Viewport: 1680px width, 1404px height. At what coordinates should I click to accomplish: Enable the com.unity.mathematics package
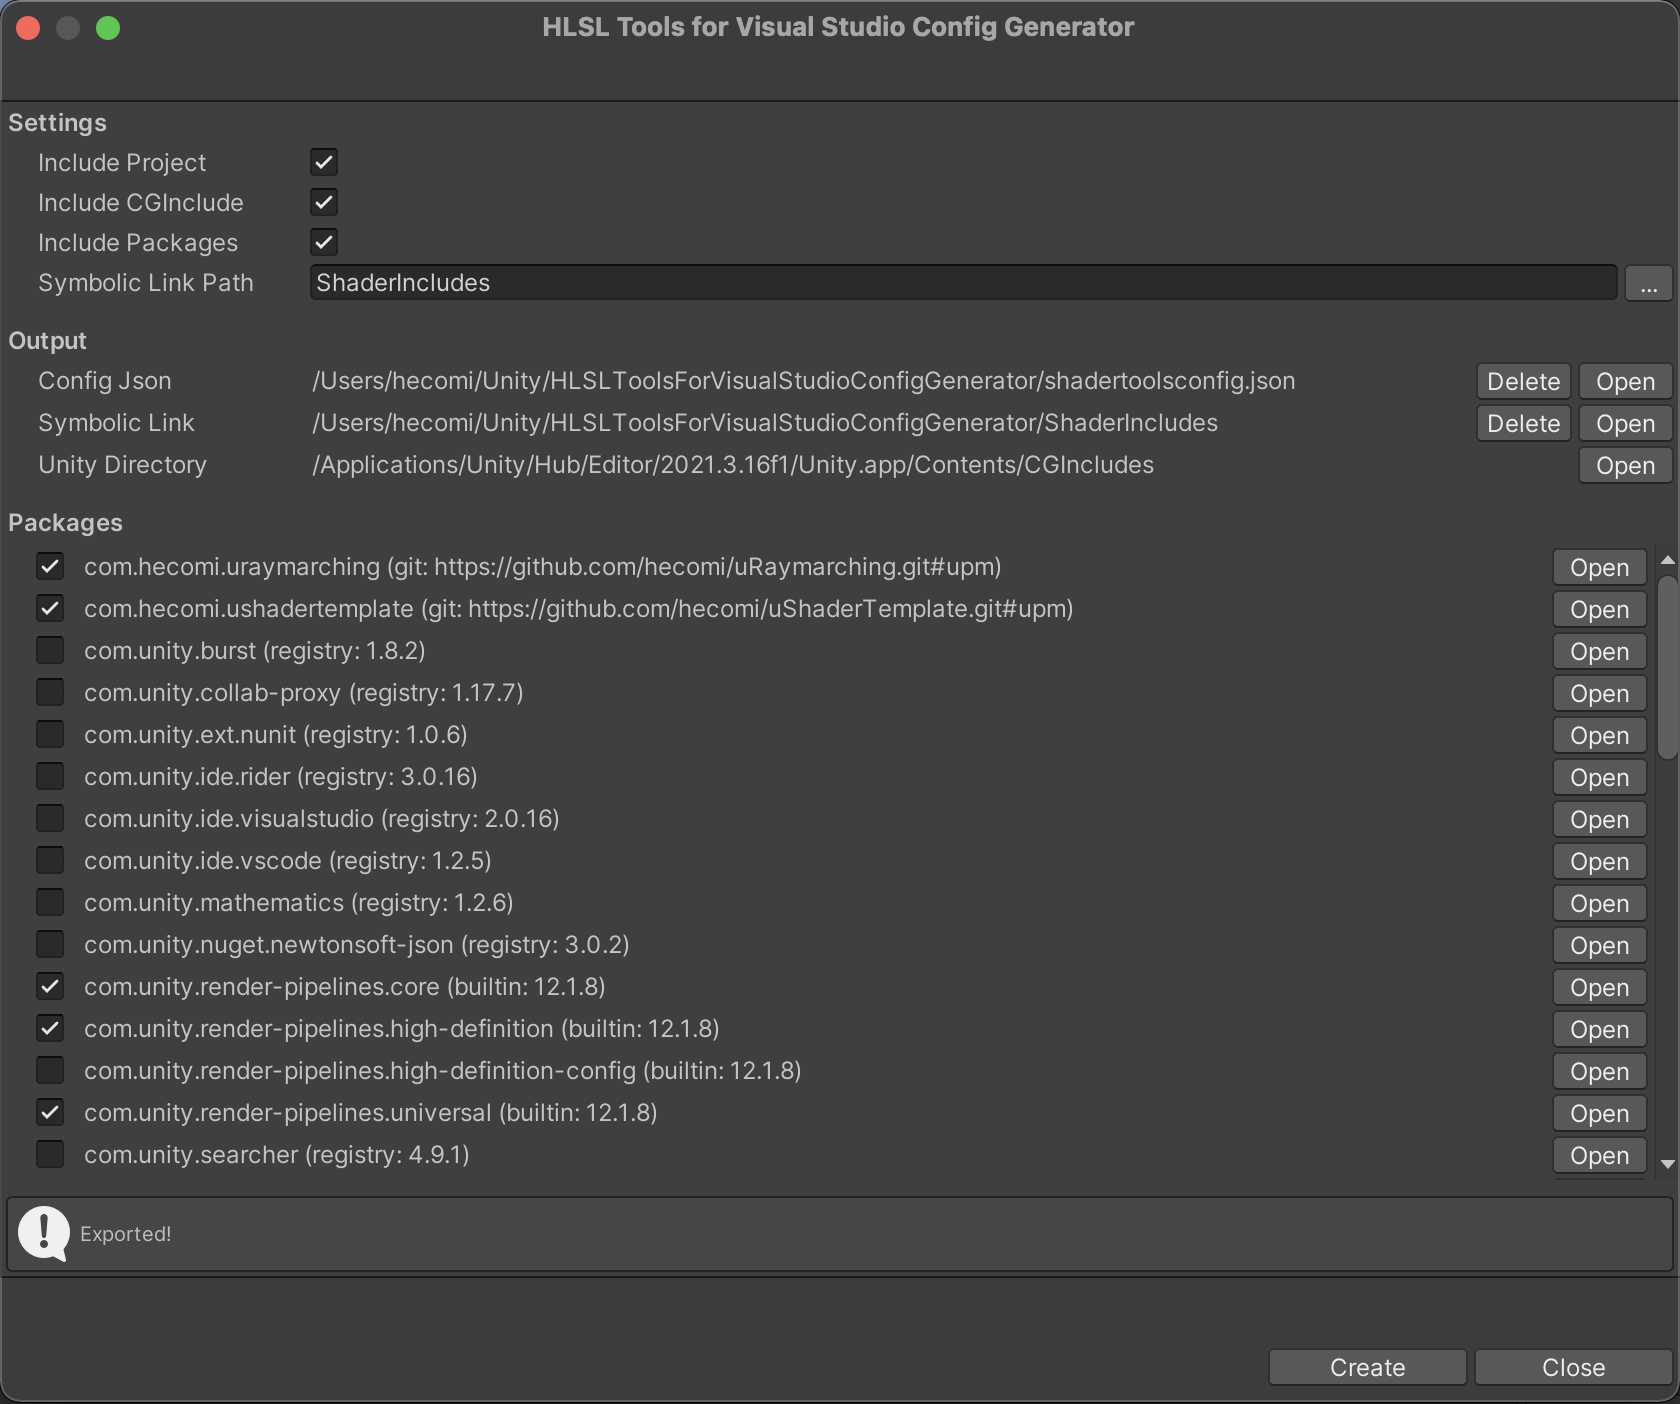tap(50, 902)
